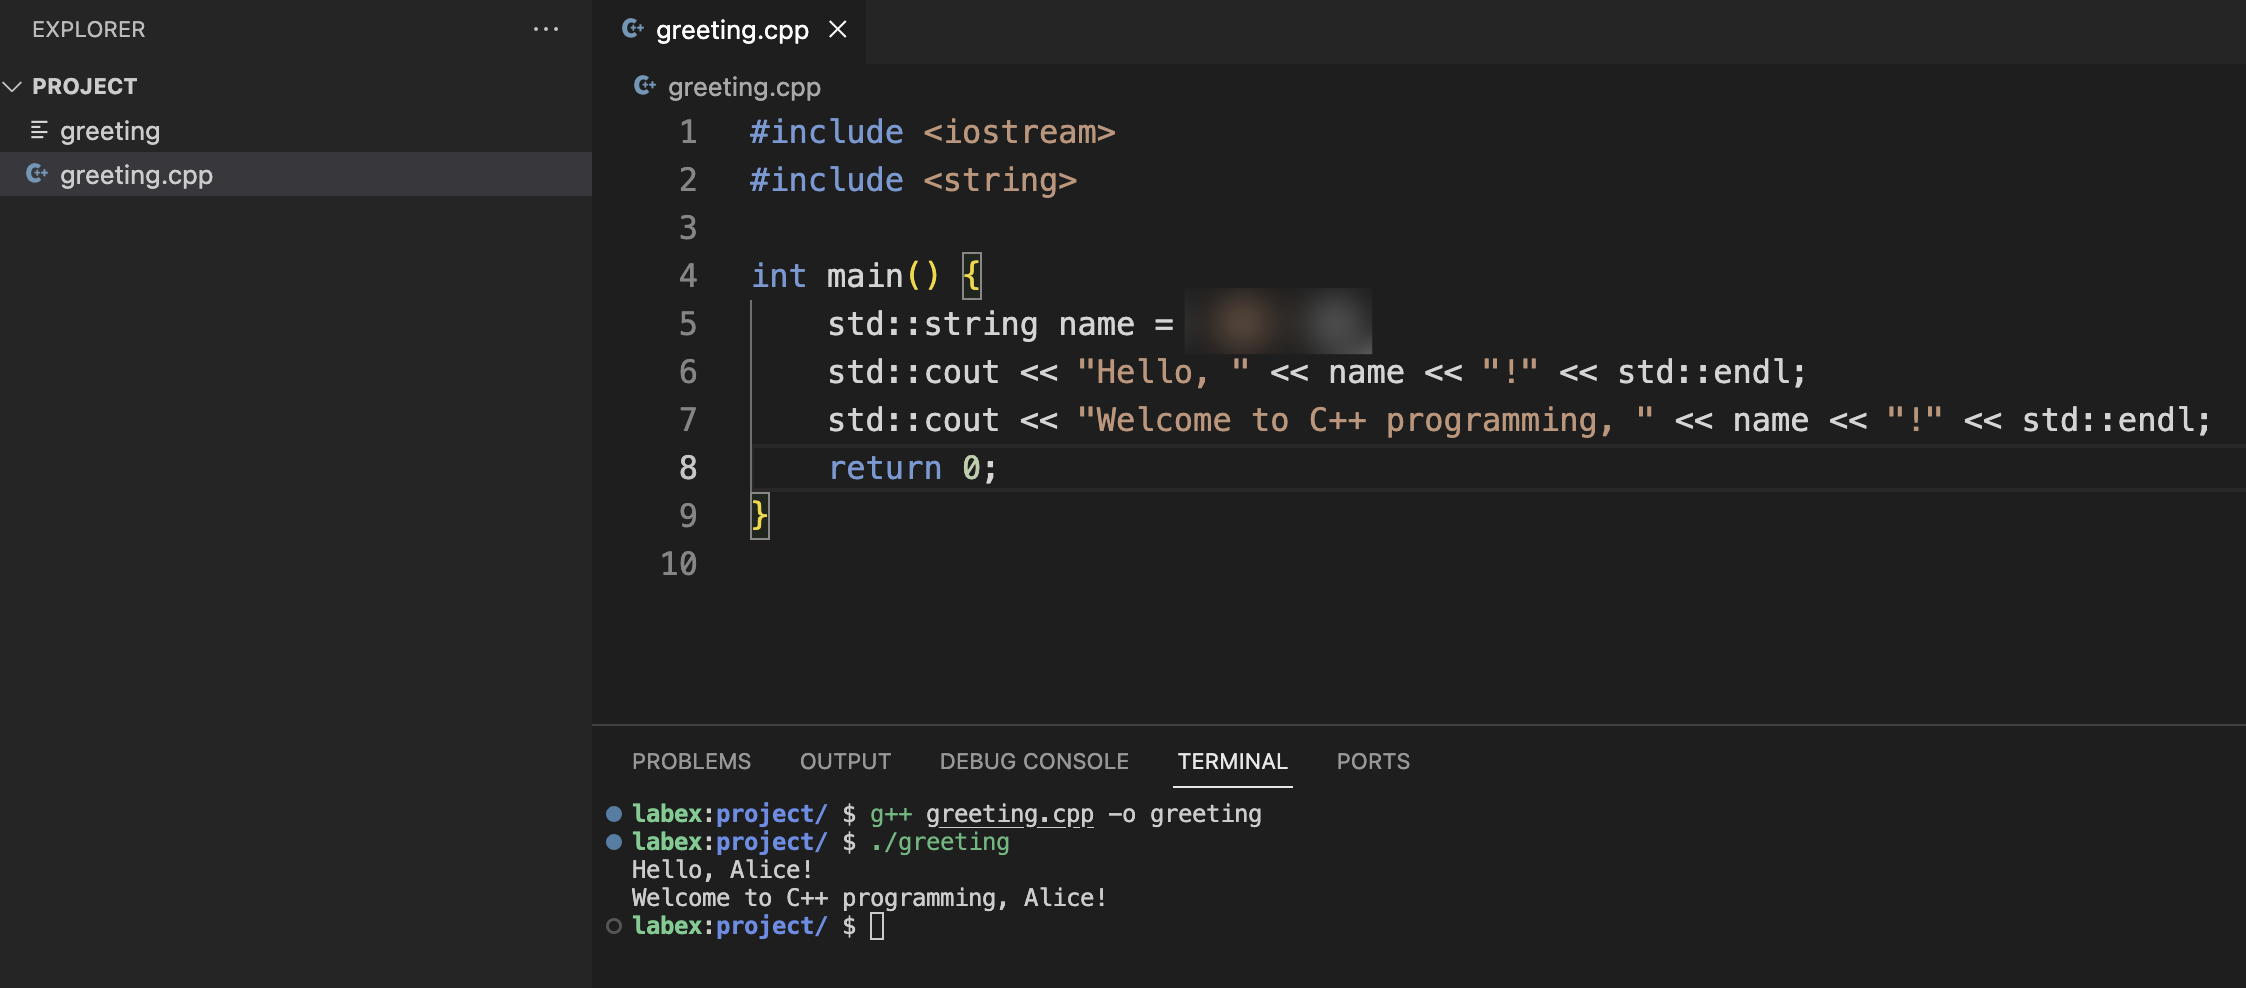Click the blue dot beside ./greeting command
The height and width of the screenshot is (988, 2246).
(x=614, y=841)
